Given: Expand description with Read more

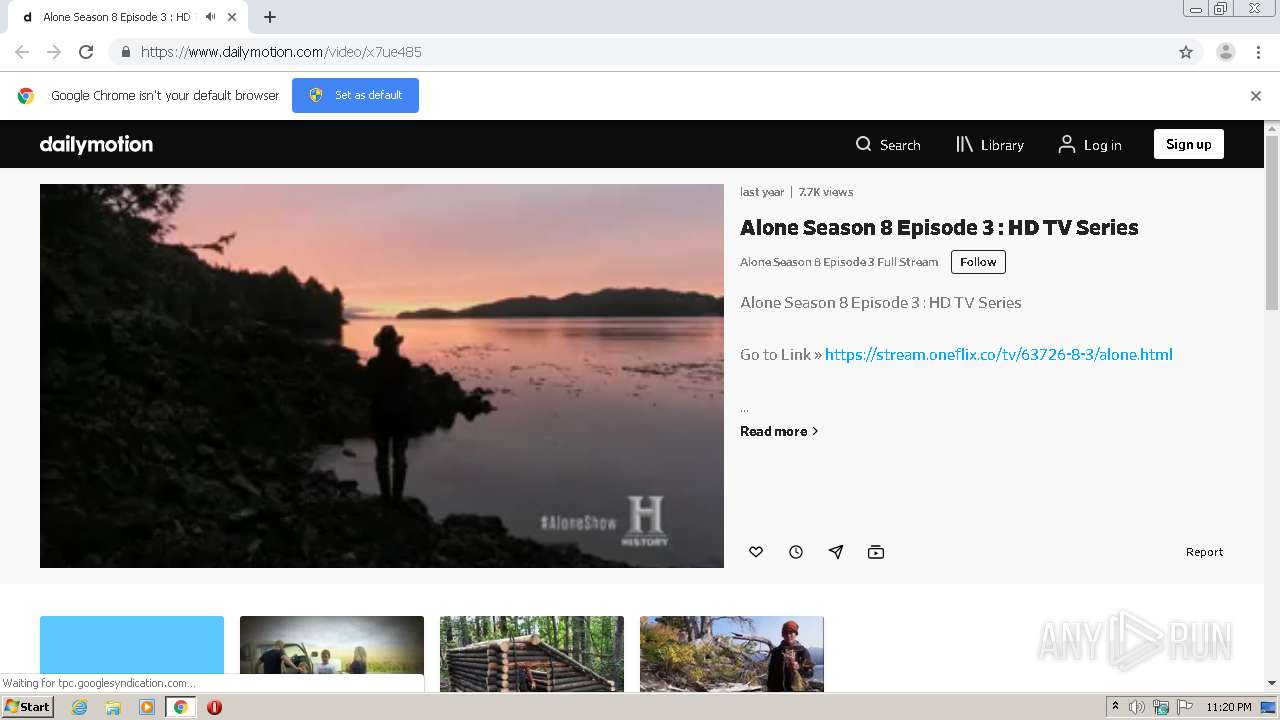Looking at the screenshot, I should 779,431.
